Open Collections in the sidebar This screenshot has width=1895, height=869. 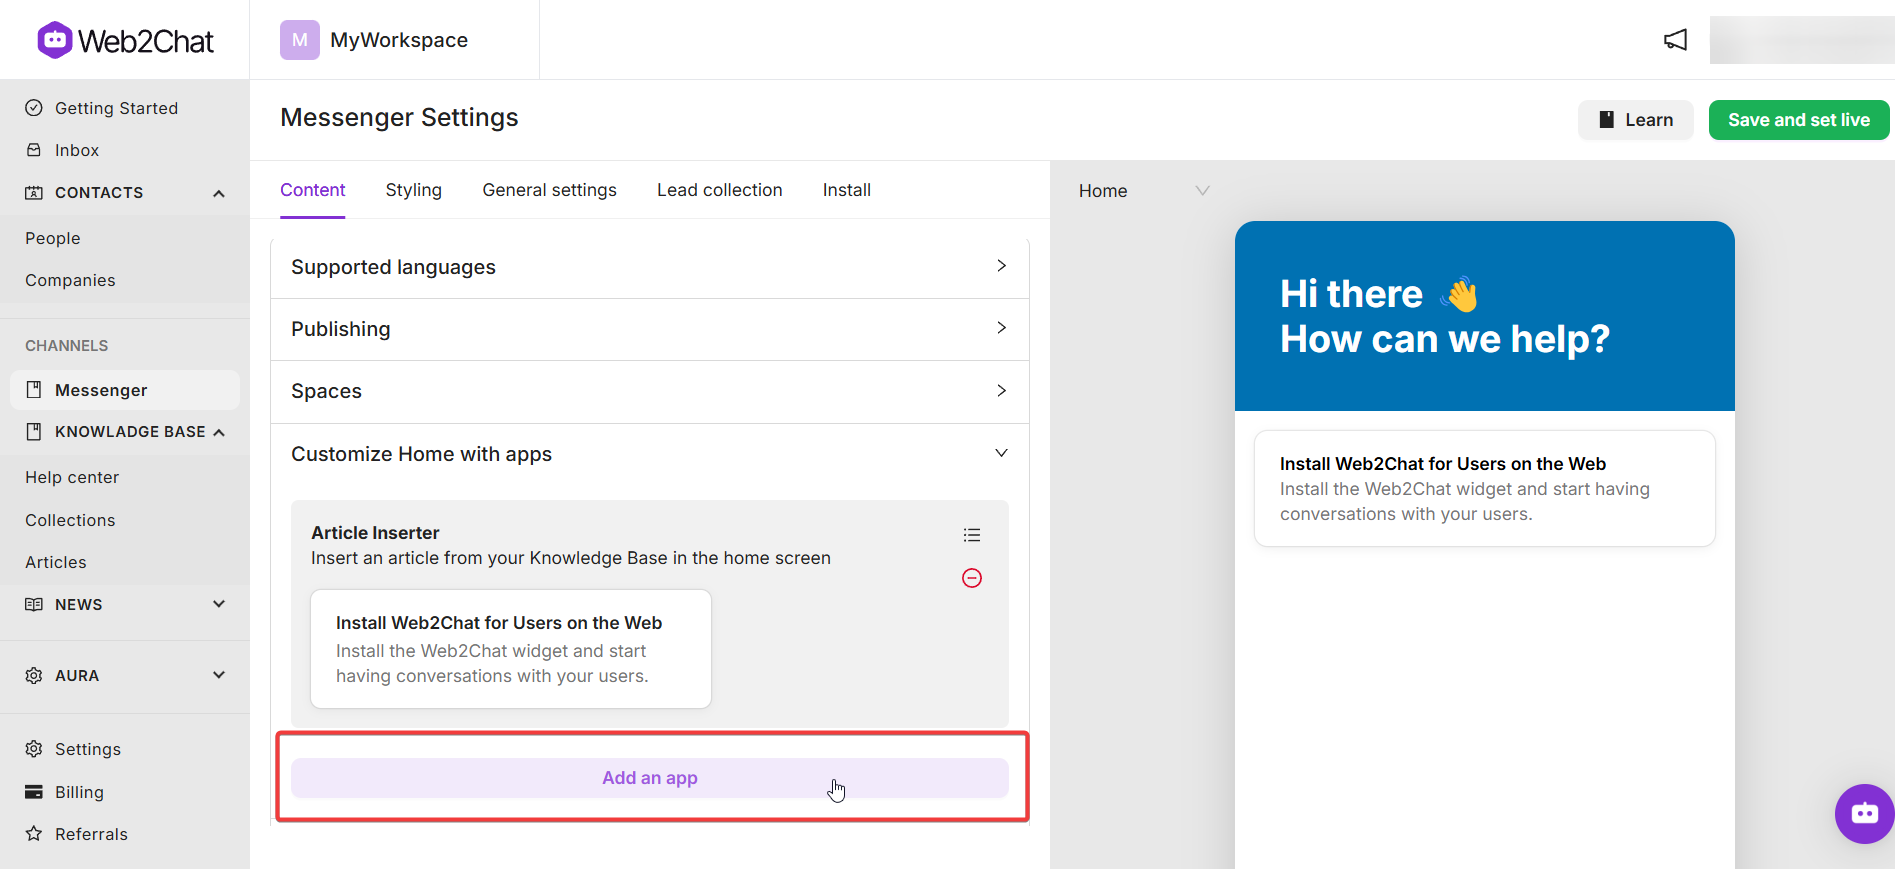pos(70,520)
